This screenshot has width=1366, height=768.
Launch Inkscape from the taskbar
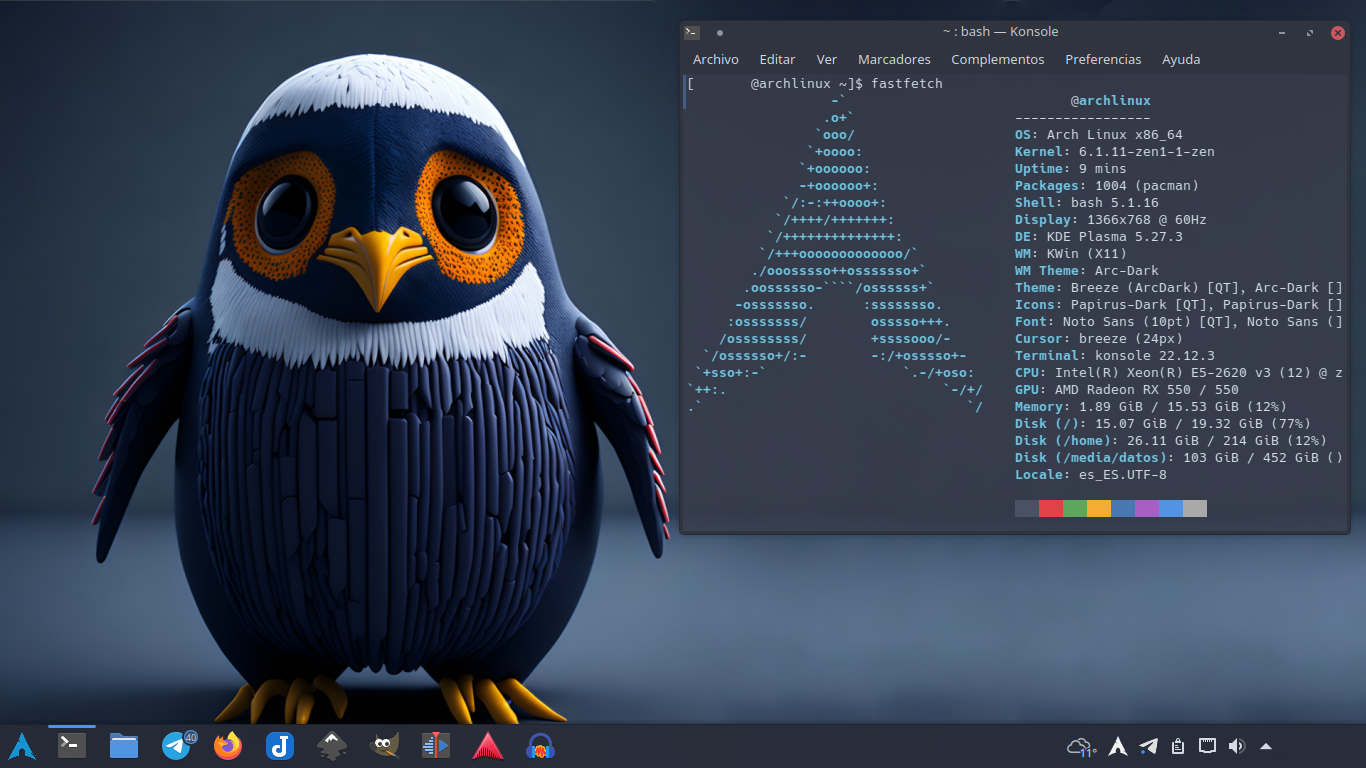point(332,746)
